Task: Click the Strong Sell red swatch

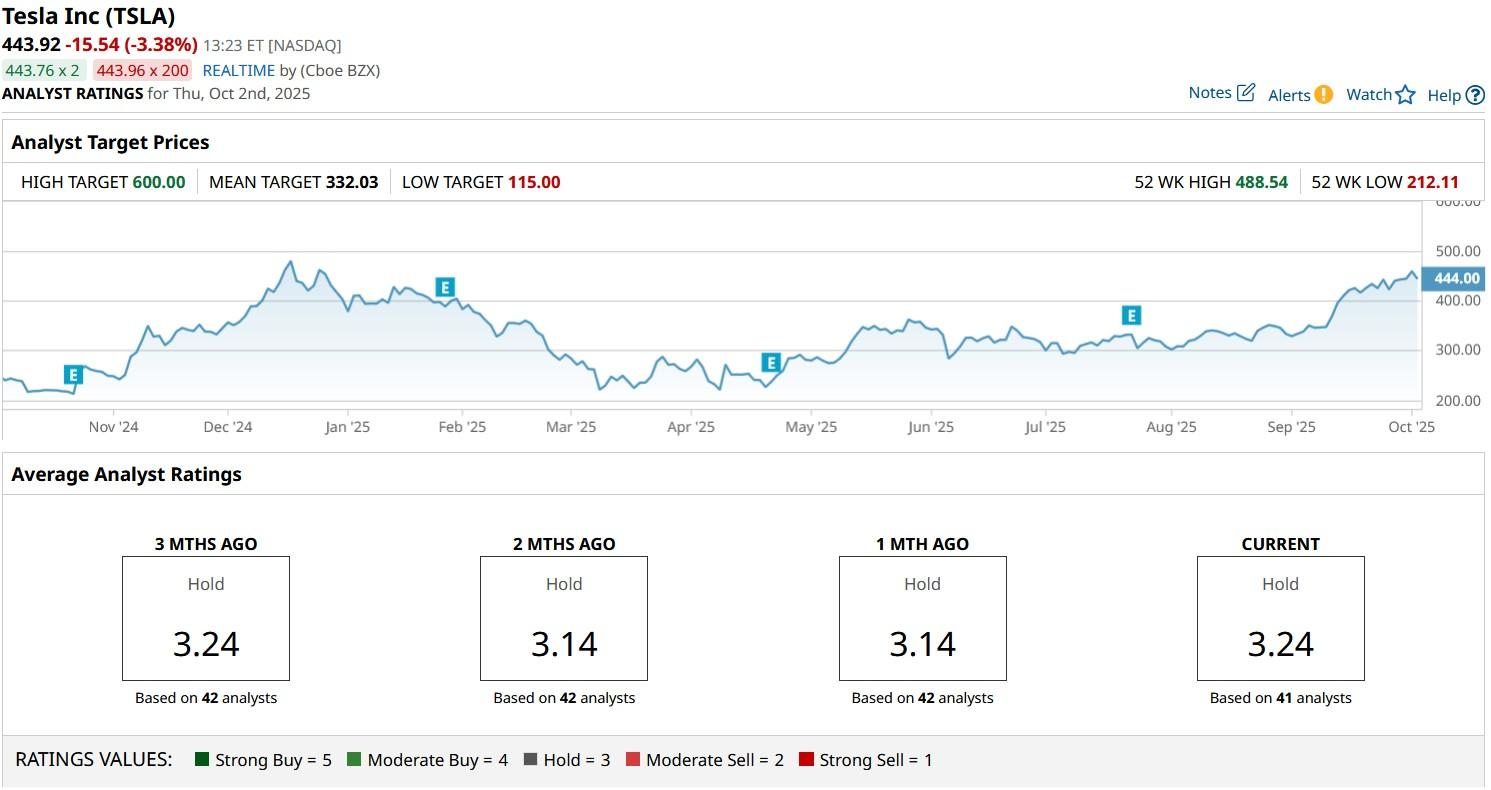Action: click(806, 760)
